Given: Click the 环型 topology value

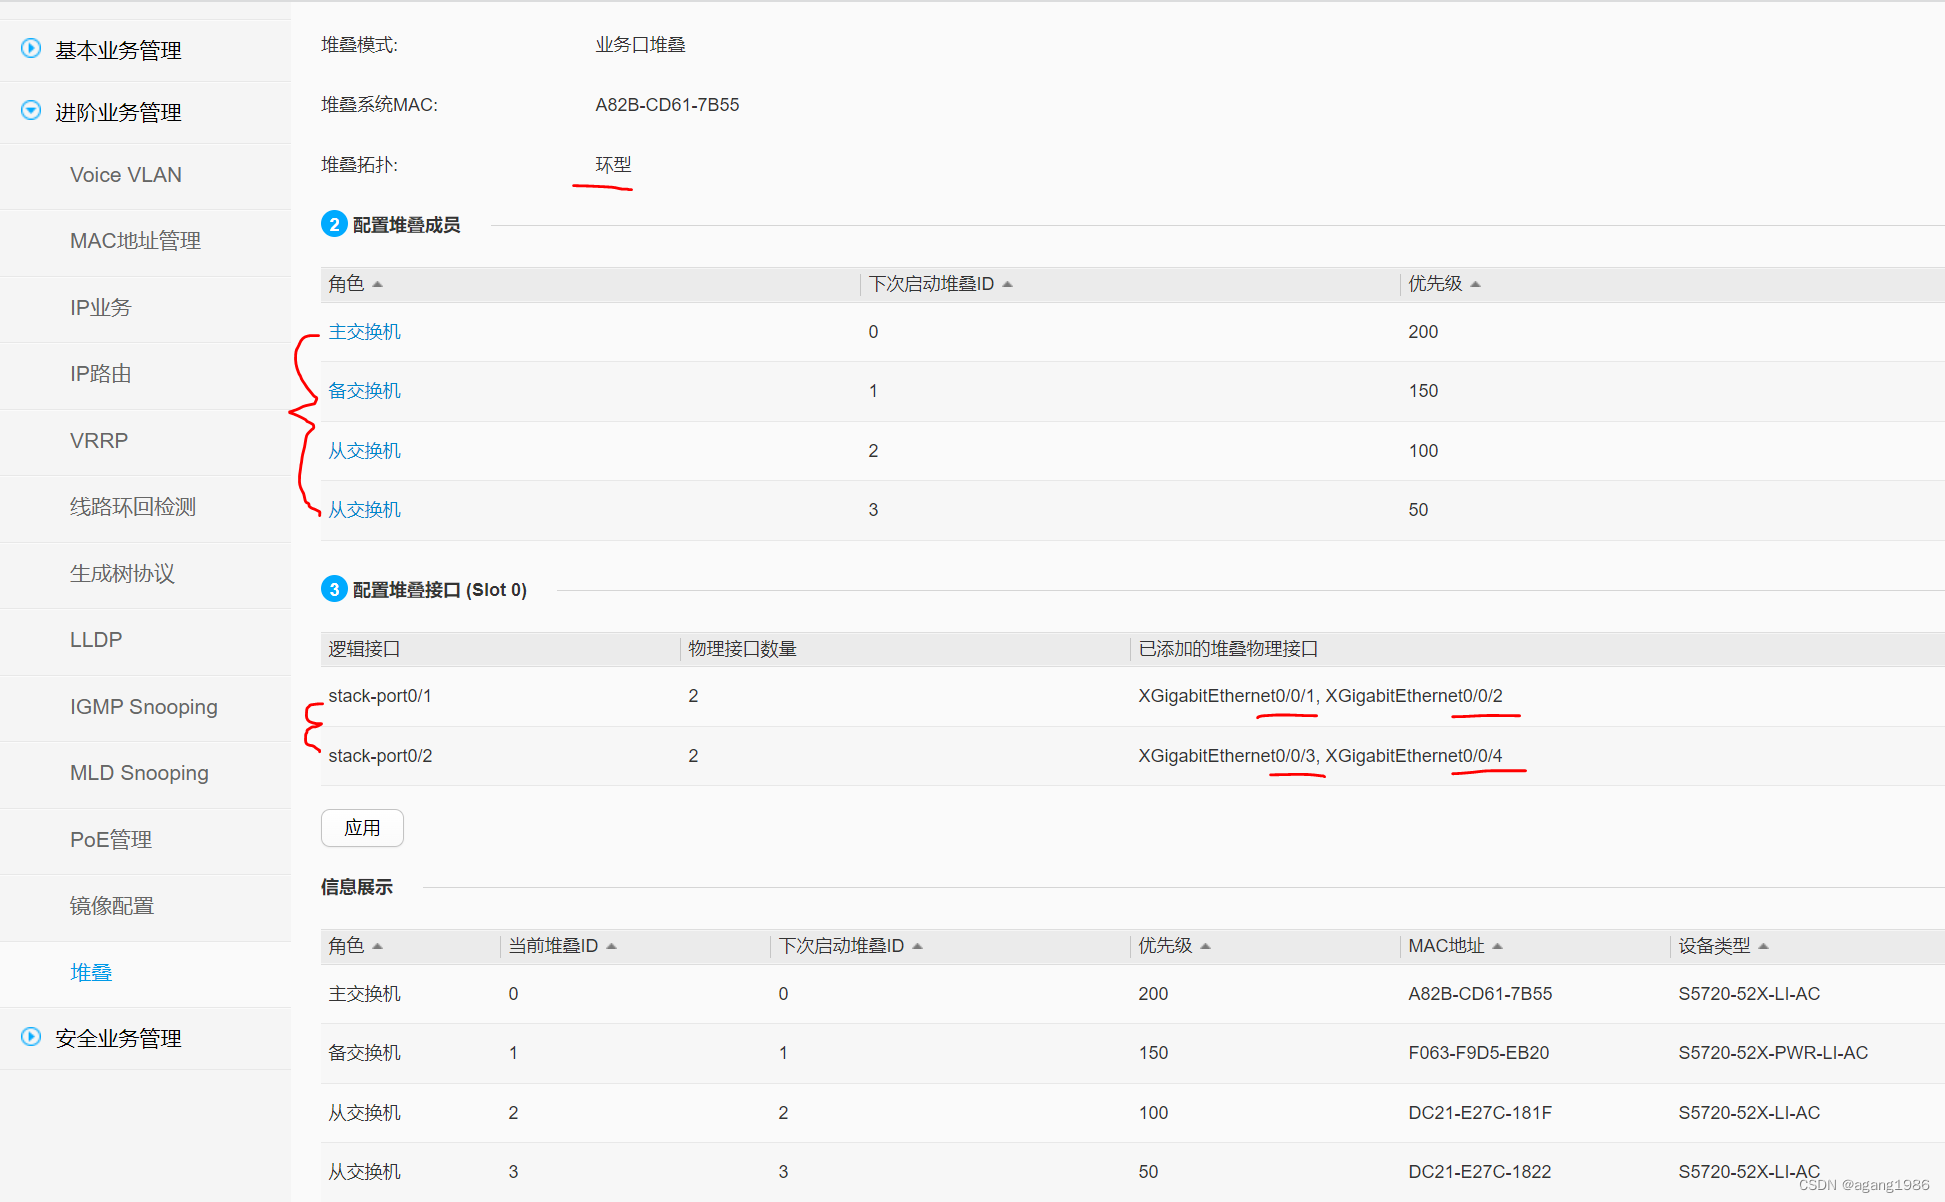Looking at the screenshot, I should [613, 165].
